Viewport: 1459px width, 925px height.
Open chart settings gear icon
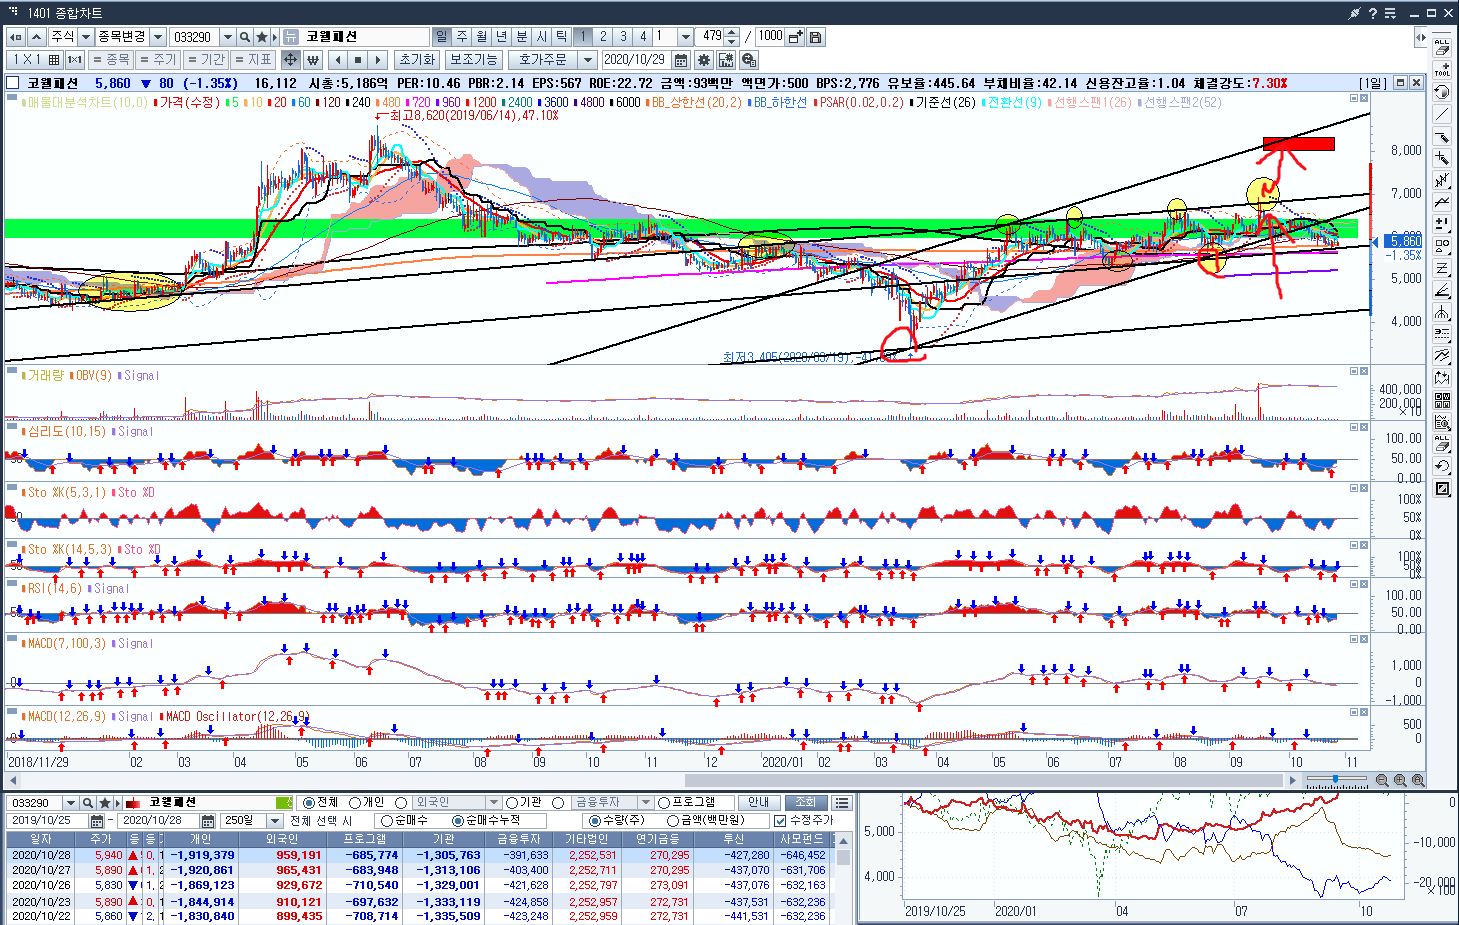[704, 60]
